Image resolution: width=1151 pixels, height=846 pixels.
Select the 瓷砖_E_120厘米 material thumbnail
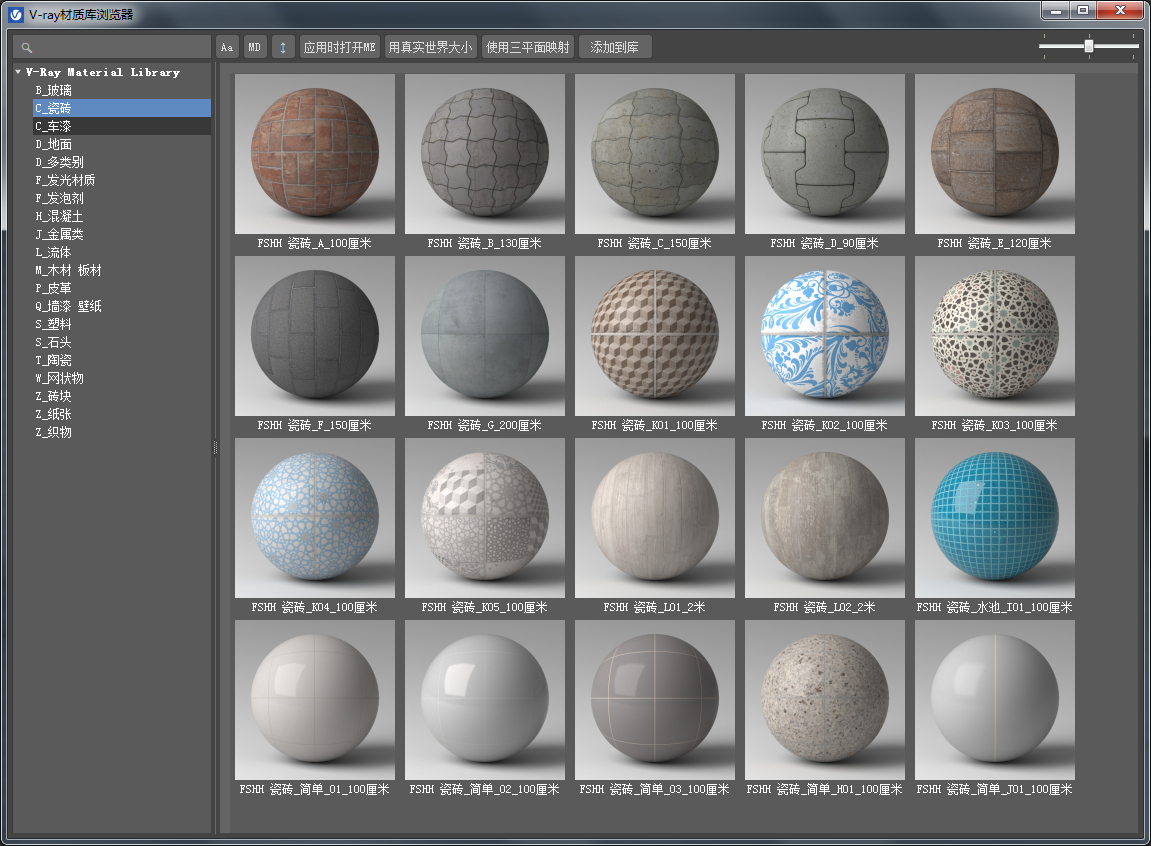[995, 154]
